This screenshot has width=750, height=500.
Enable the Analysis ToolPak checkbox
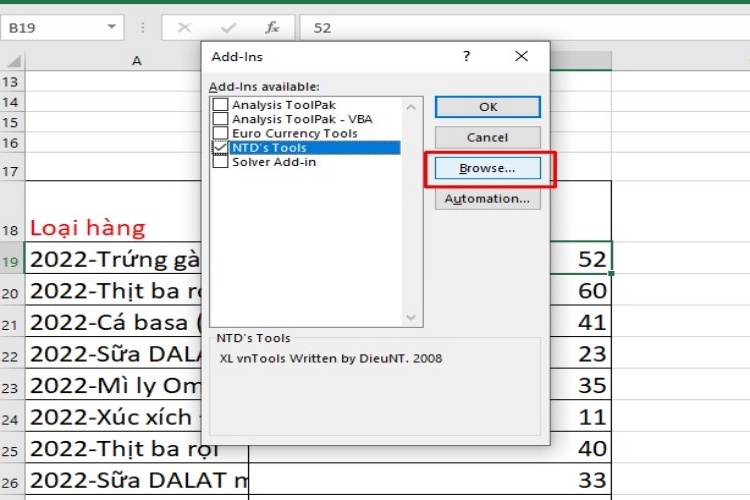[221, 105]
